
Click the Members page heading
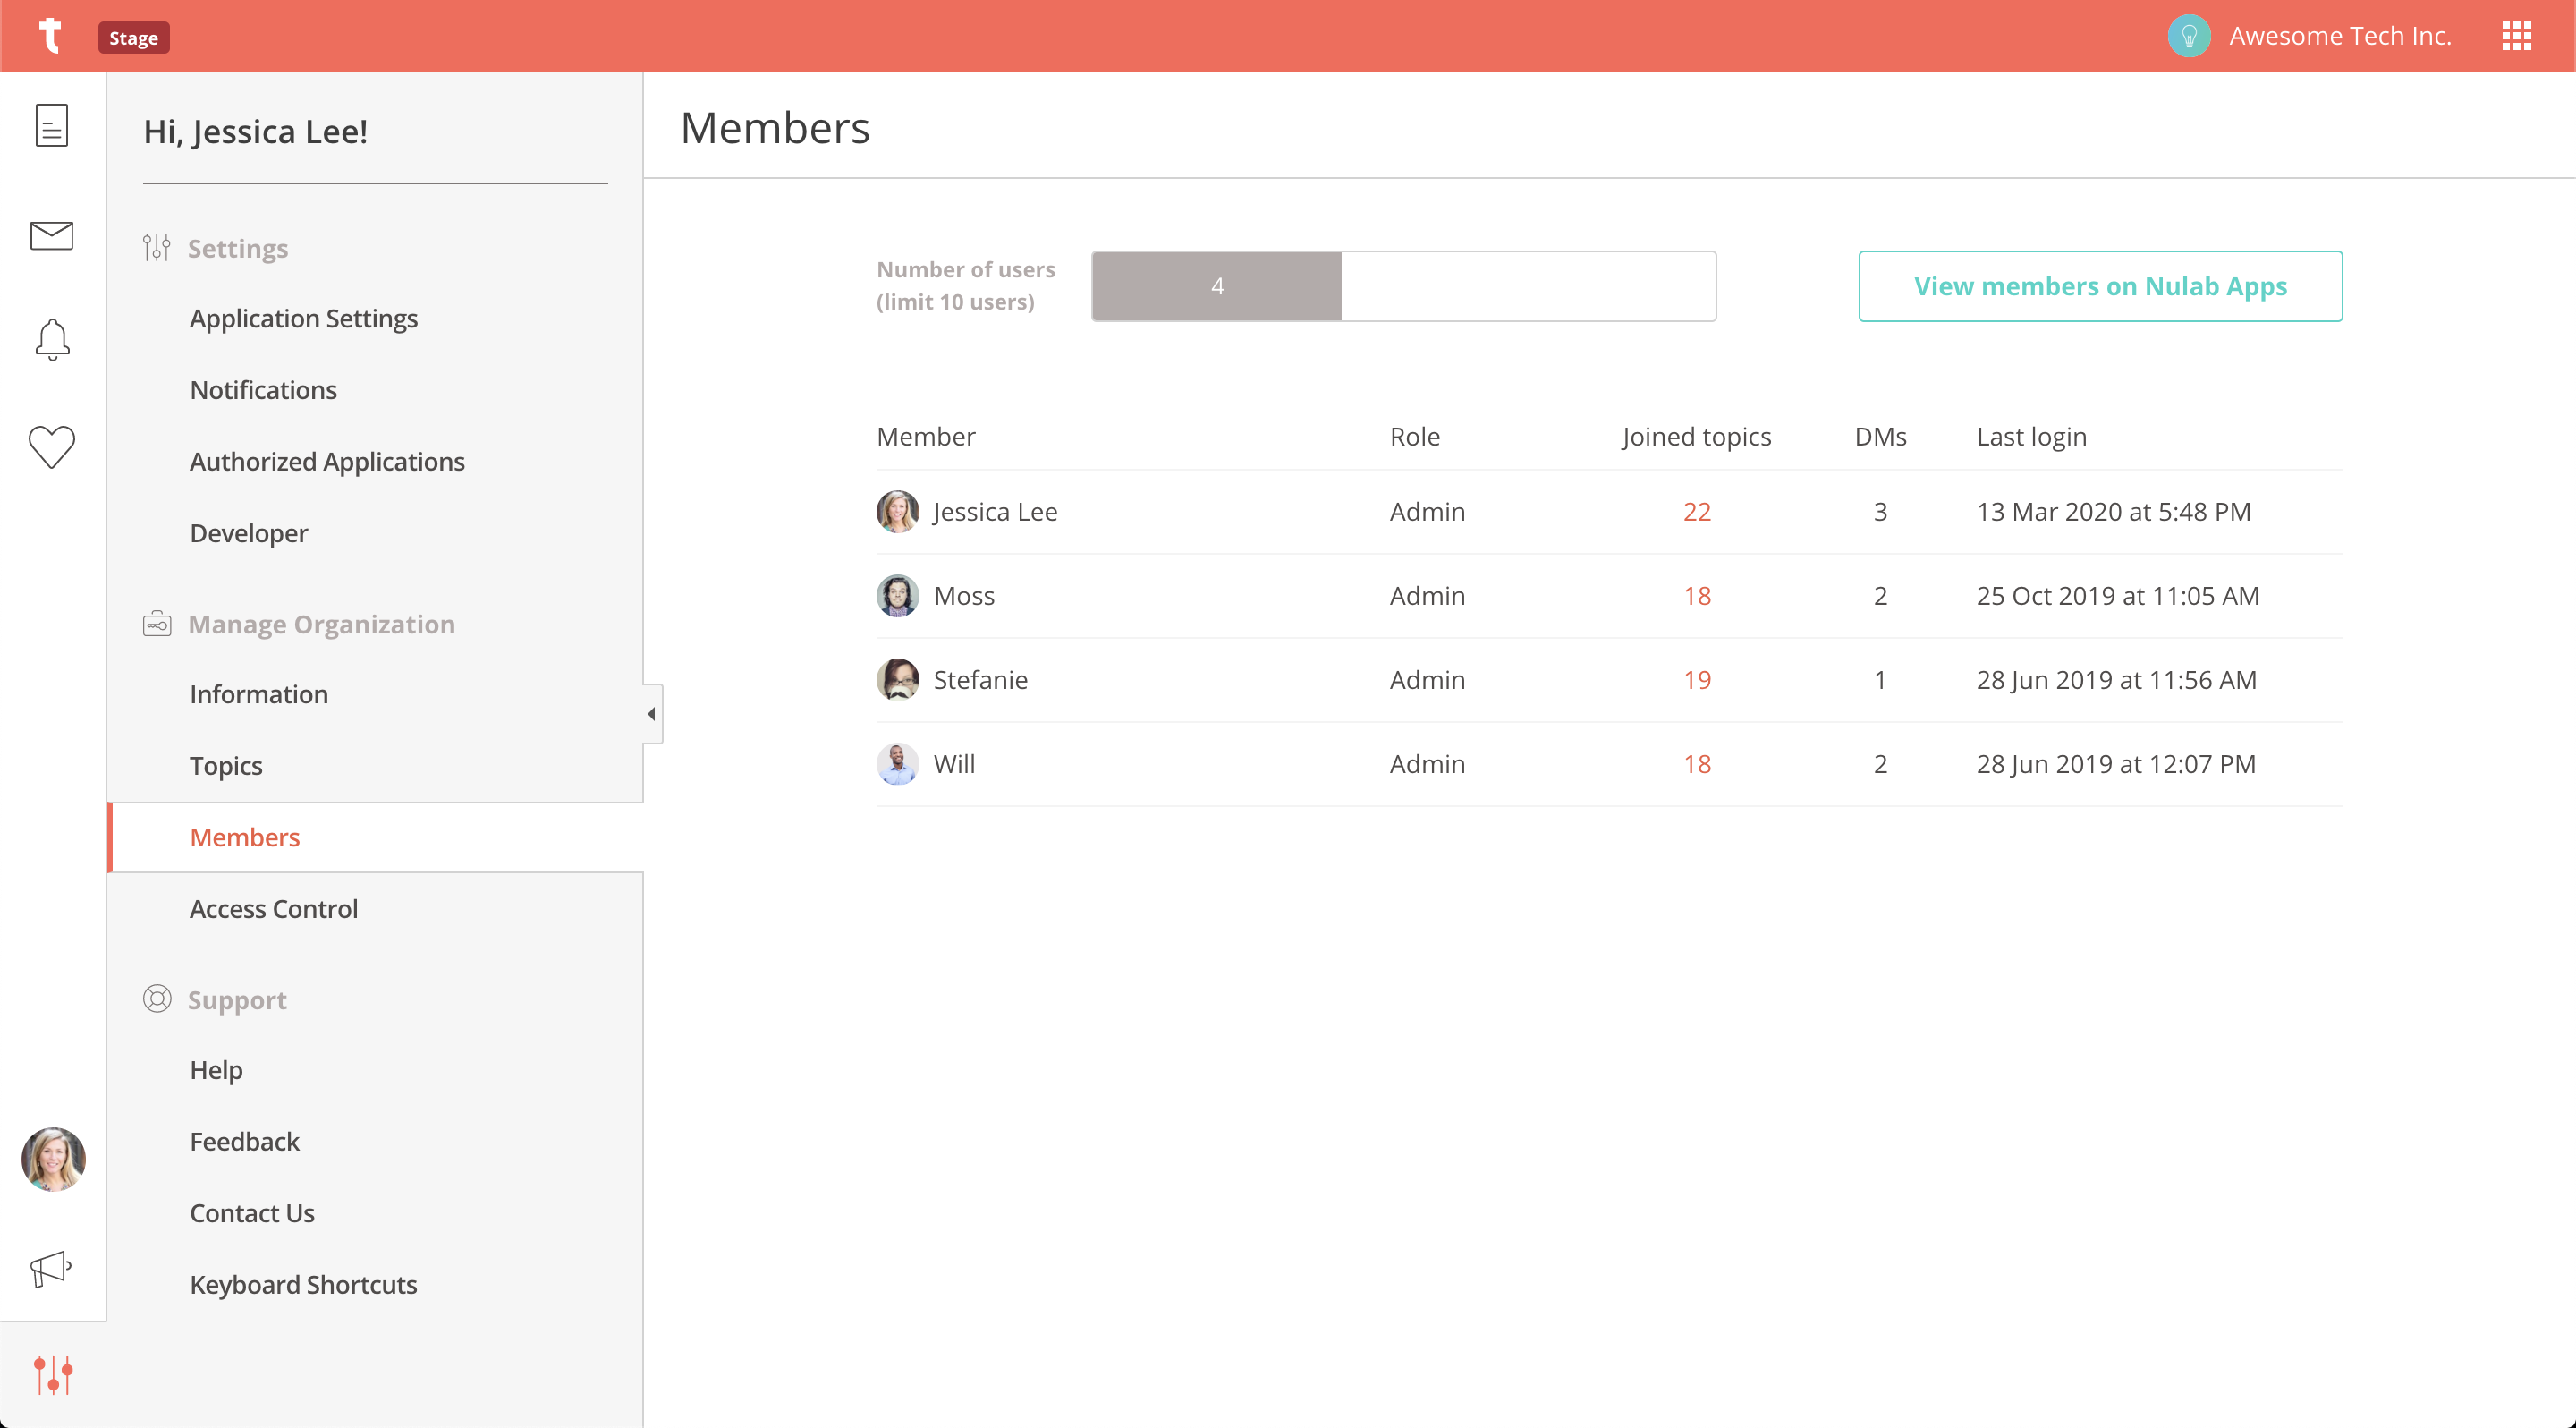[775, 128]
